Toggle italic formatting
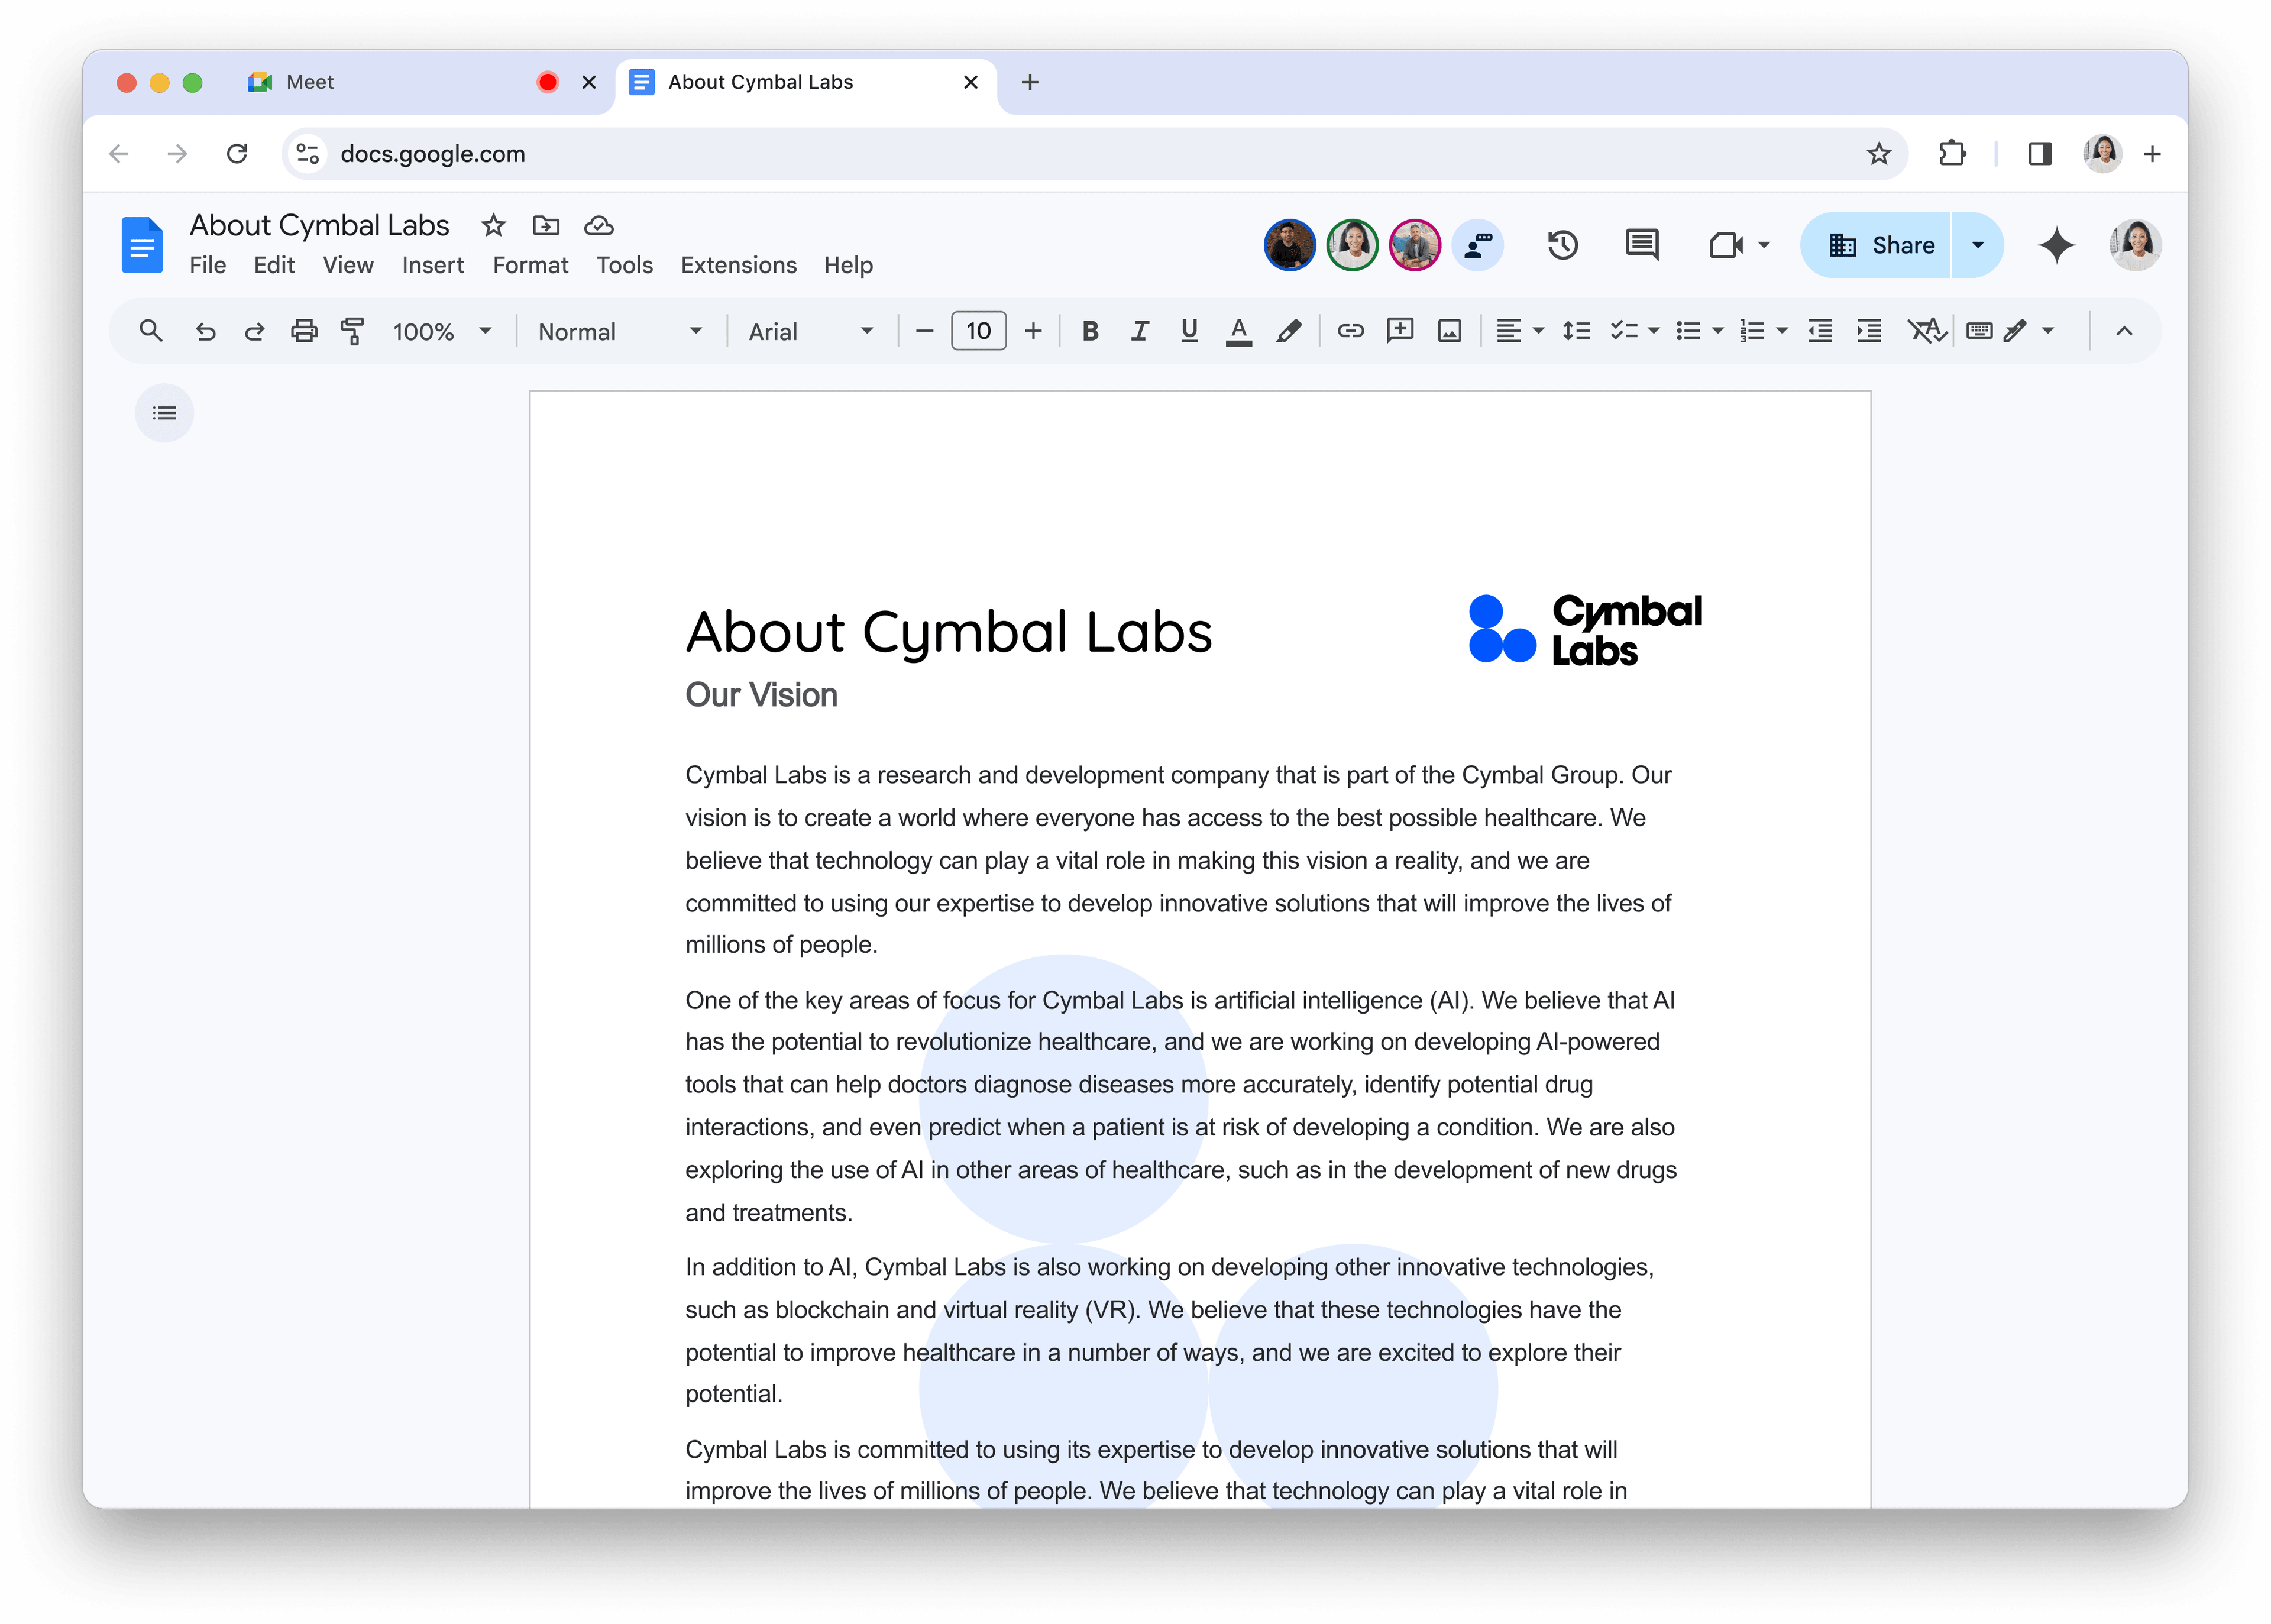The height and width of the screenshot is (1624, 2271). click(x=1139, y=331)
